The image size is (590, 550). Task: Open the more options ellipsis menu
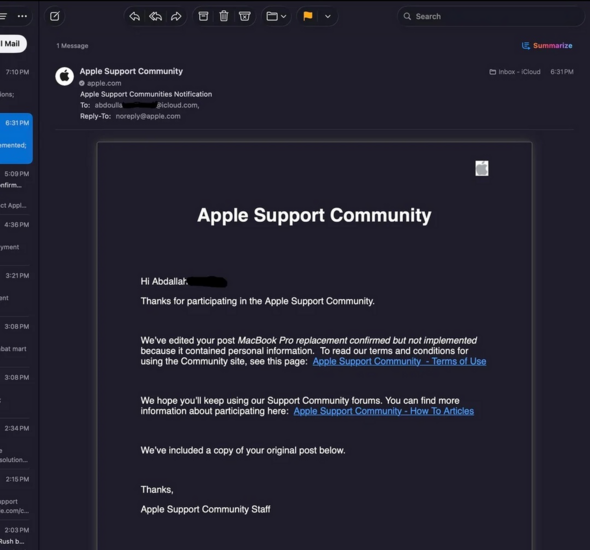22,16
